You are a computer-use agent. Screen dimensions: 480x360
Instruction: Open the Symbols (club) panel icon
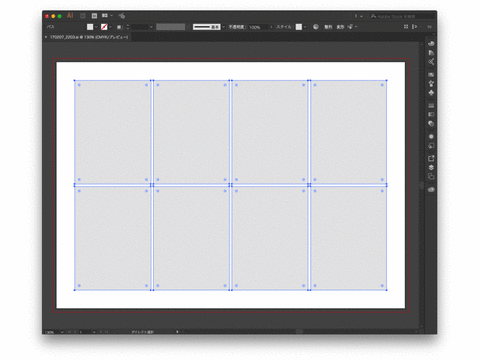pyautogui.click(x=431, y=93)
